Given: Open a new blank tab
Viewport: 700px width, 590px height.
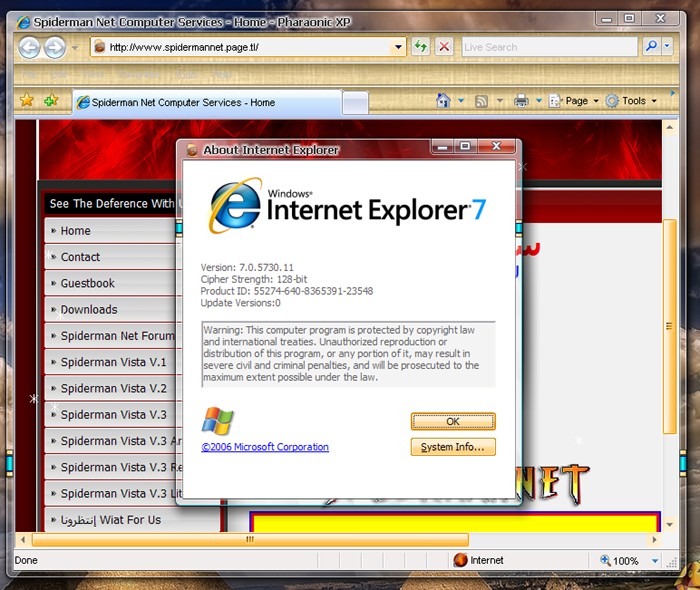Looking at the screenshot, I should click(355, 103).
